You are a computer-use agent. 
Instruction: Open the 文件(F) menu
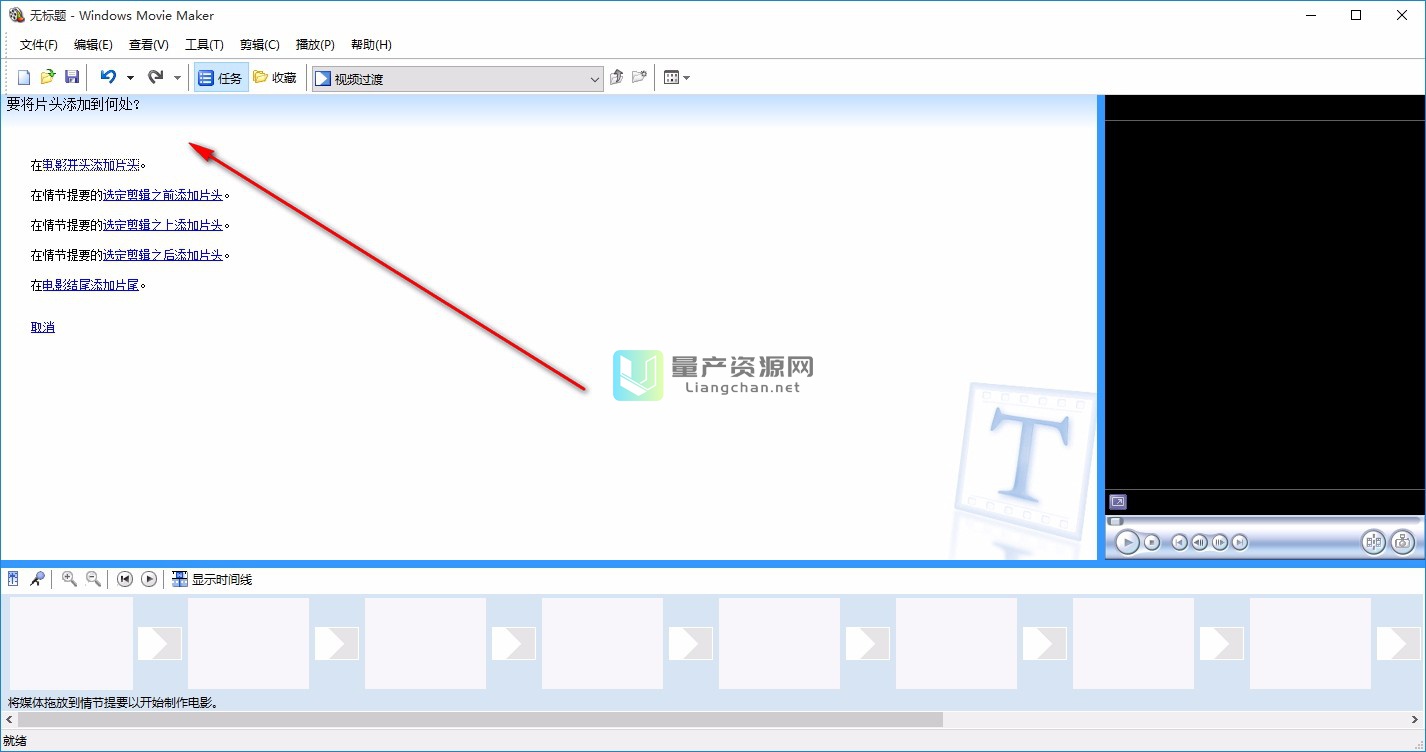pos(39,45)
